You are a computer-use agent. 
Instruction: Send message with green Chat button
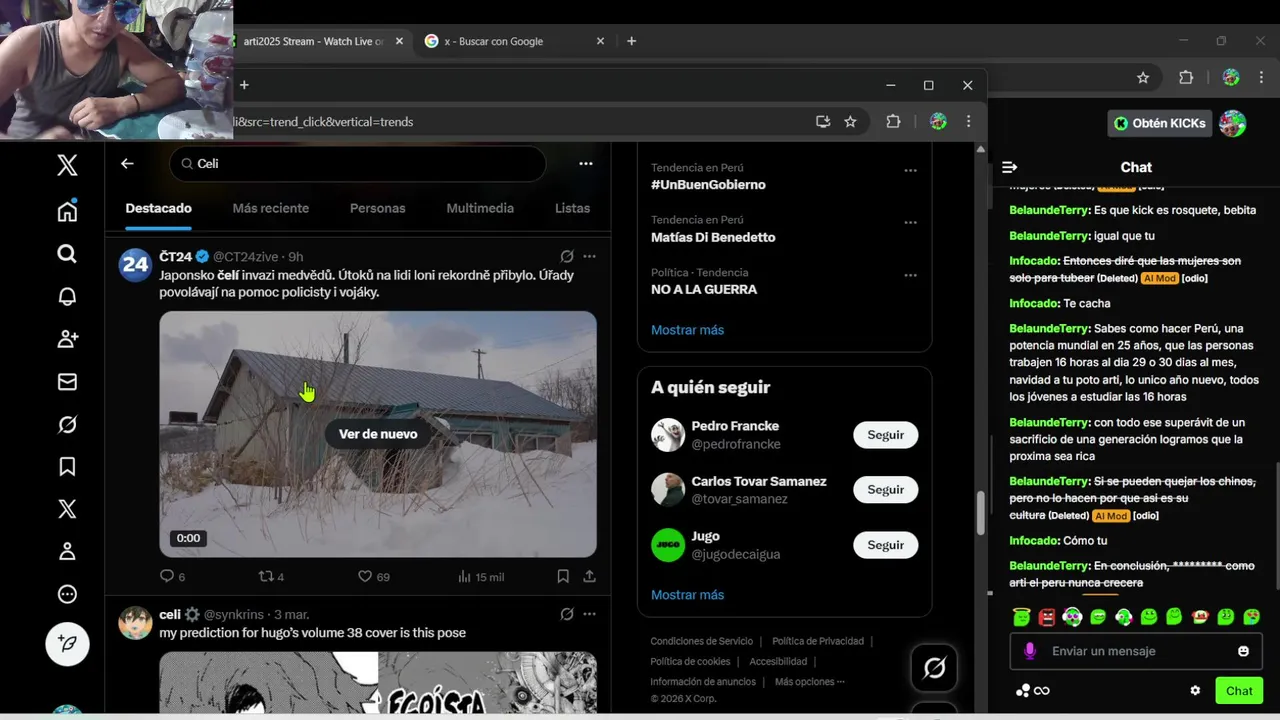tap(1239, 690)
